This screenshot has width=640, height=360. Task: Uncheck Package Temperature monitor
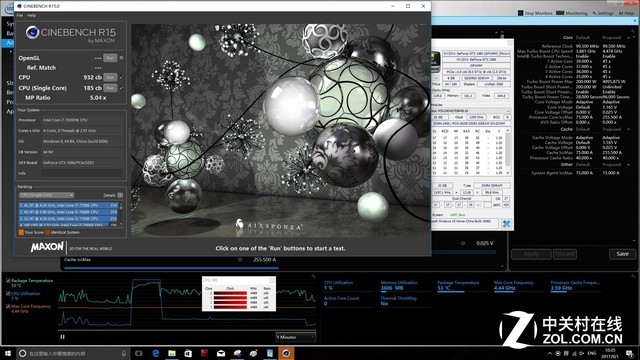8,281
